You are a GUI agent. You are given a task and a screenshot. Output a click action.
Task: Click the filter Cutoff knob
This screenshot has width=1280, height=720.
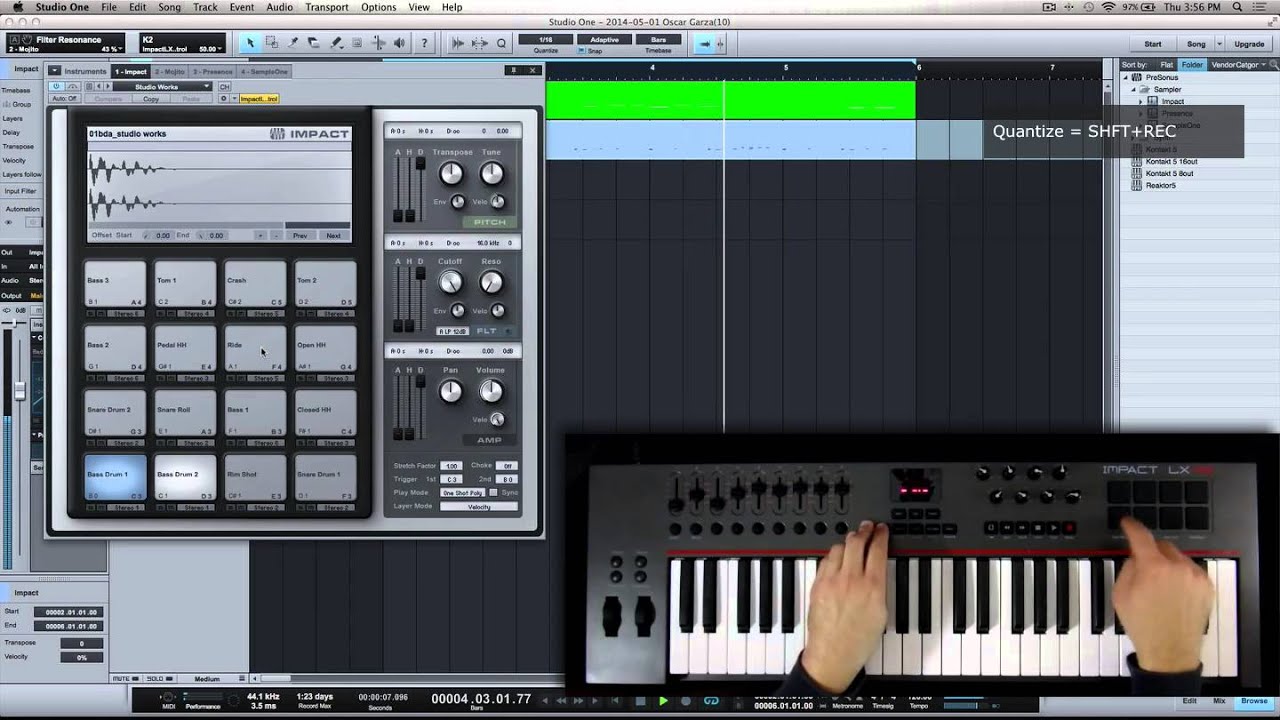pos(451,283)
